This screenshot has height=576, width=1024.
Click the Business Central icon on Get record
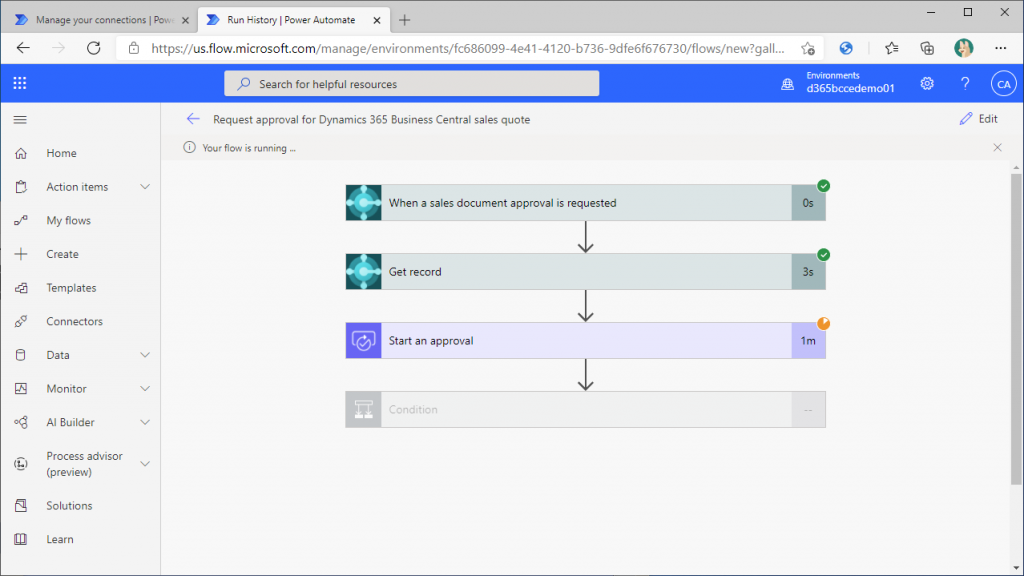[x=364, y=272]
